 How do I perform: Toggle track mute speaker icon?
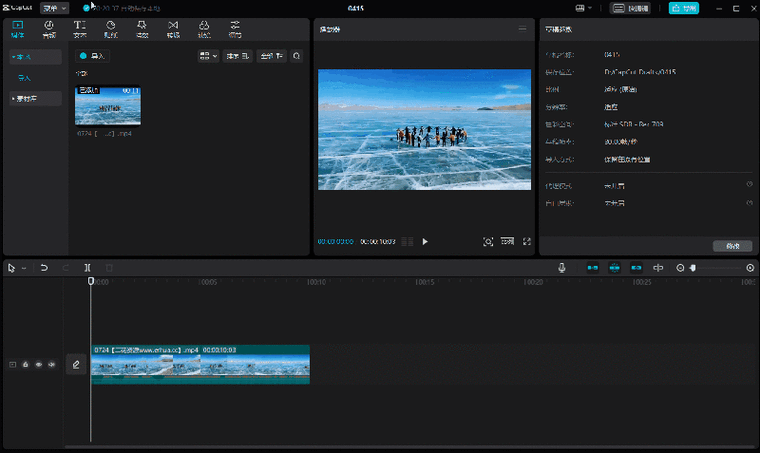(x=51, y=365)
